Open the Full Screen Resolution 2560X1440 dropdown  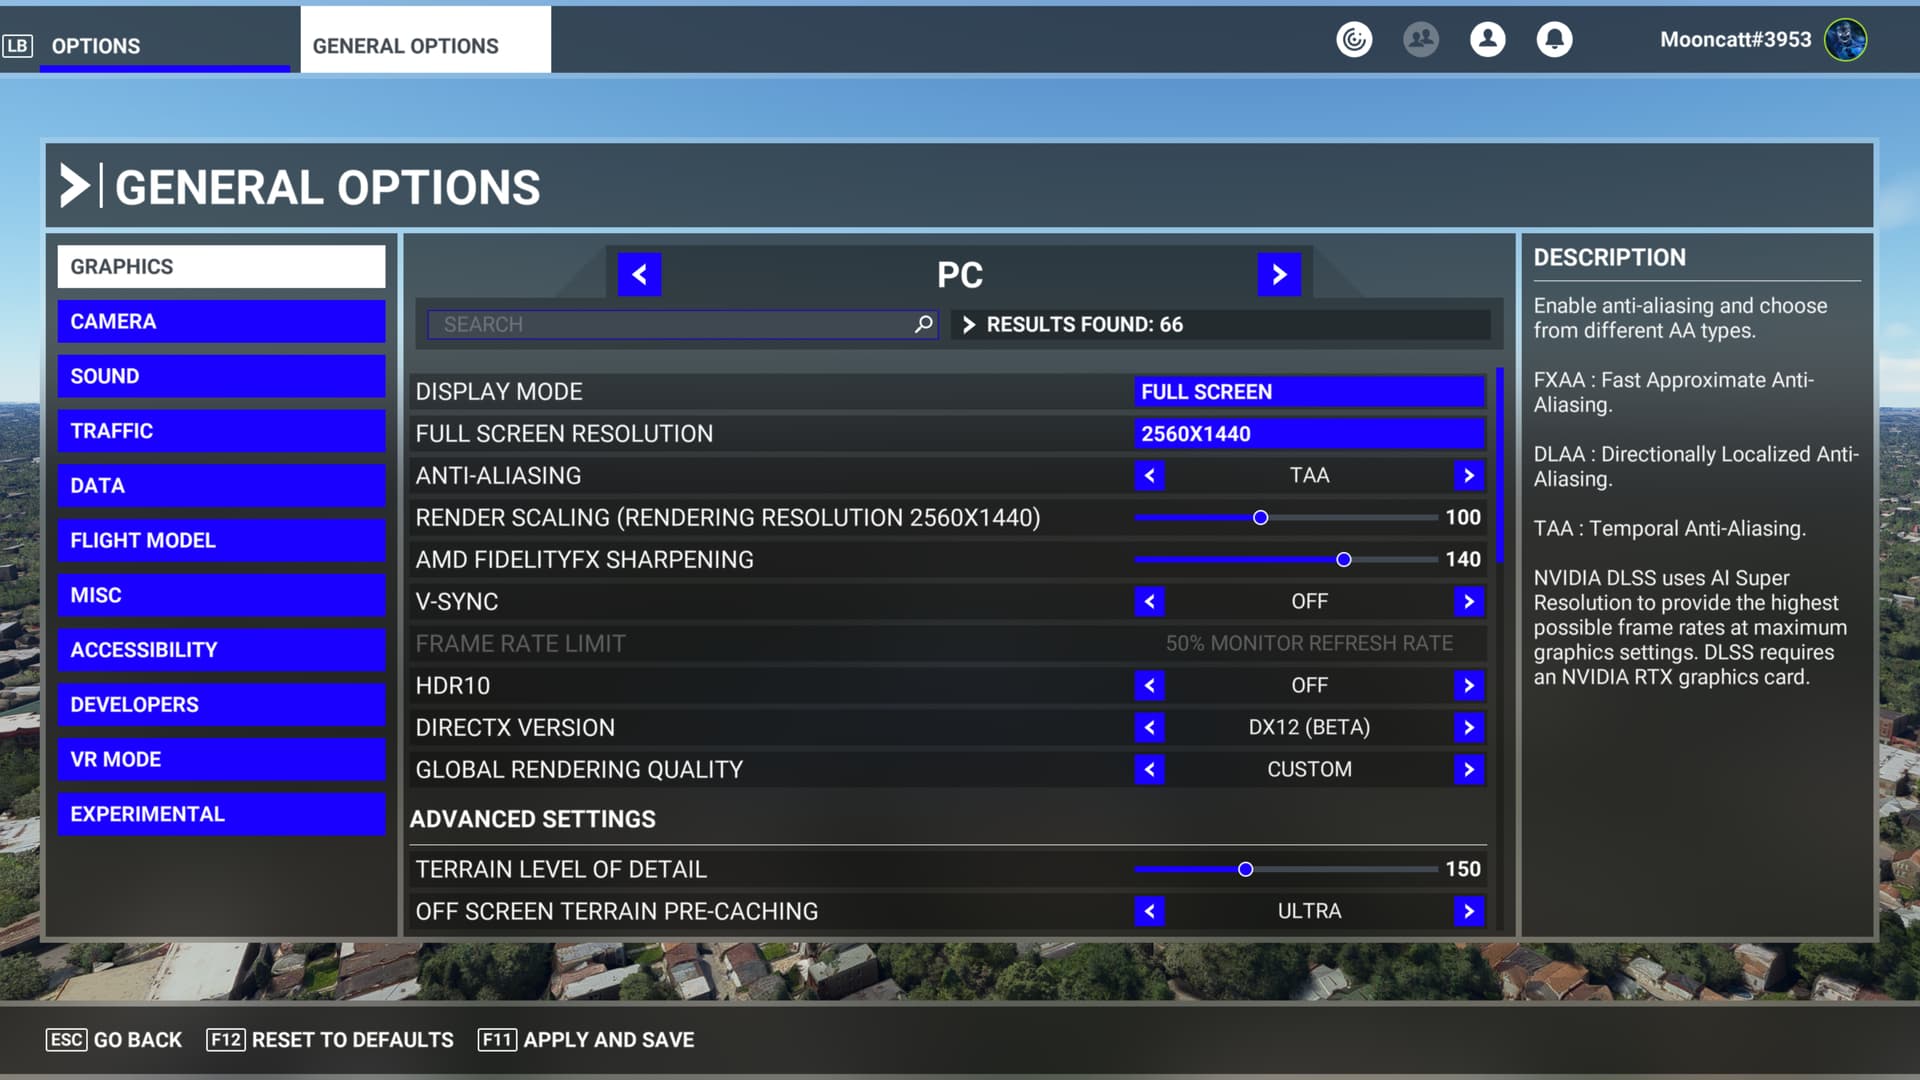tap(1309, 434)
